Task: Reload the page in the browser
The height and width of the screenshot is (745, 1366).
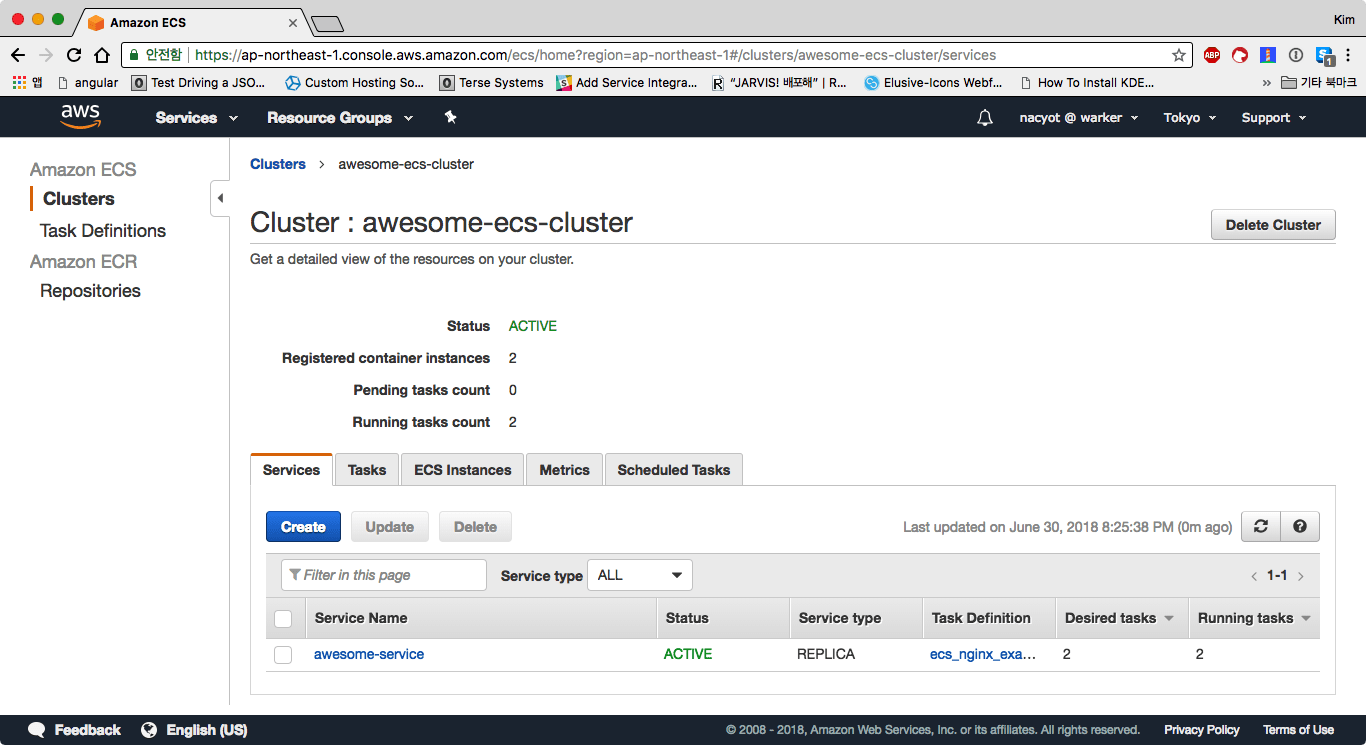Action: [74, 55]
